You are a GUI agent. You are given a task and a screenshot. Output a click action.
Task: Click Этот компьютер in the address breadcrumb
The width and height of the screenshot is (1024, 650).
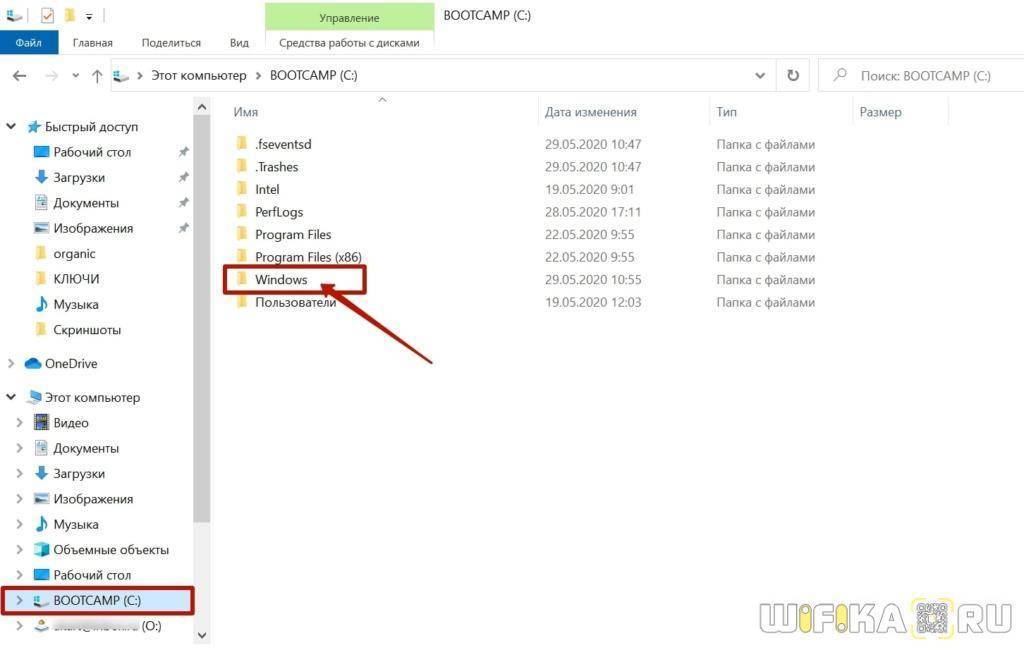pyautogui.click(x=198, y=76)
